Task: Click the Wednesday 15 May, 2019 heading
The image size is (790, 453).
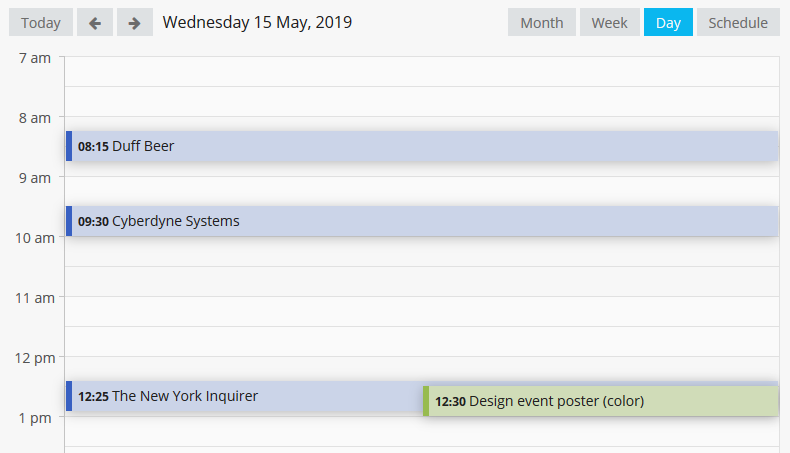Action: 257,22
